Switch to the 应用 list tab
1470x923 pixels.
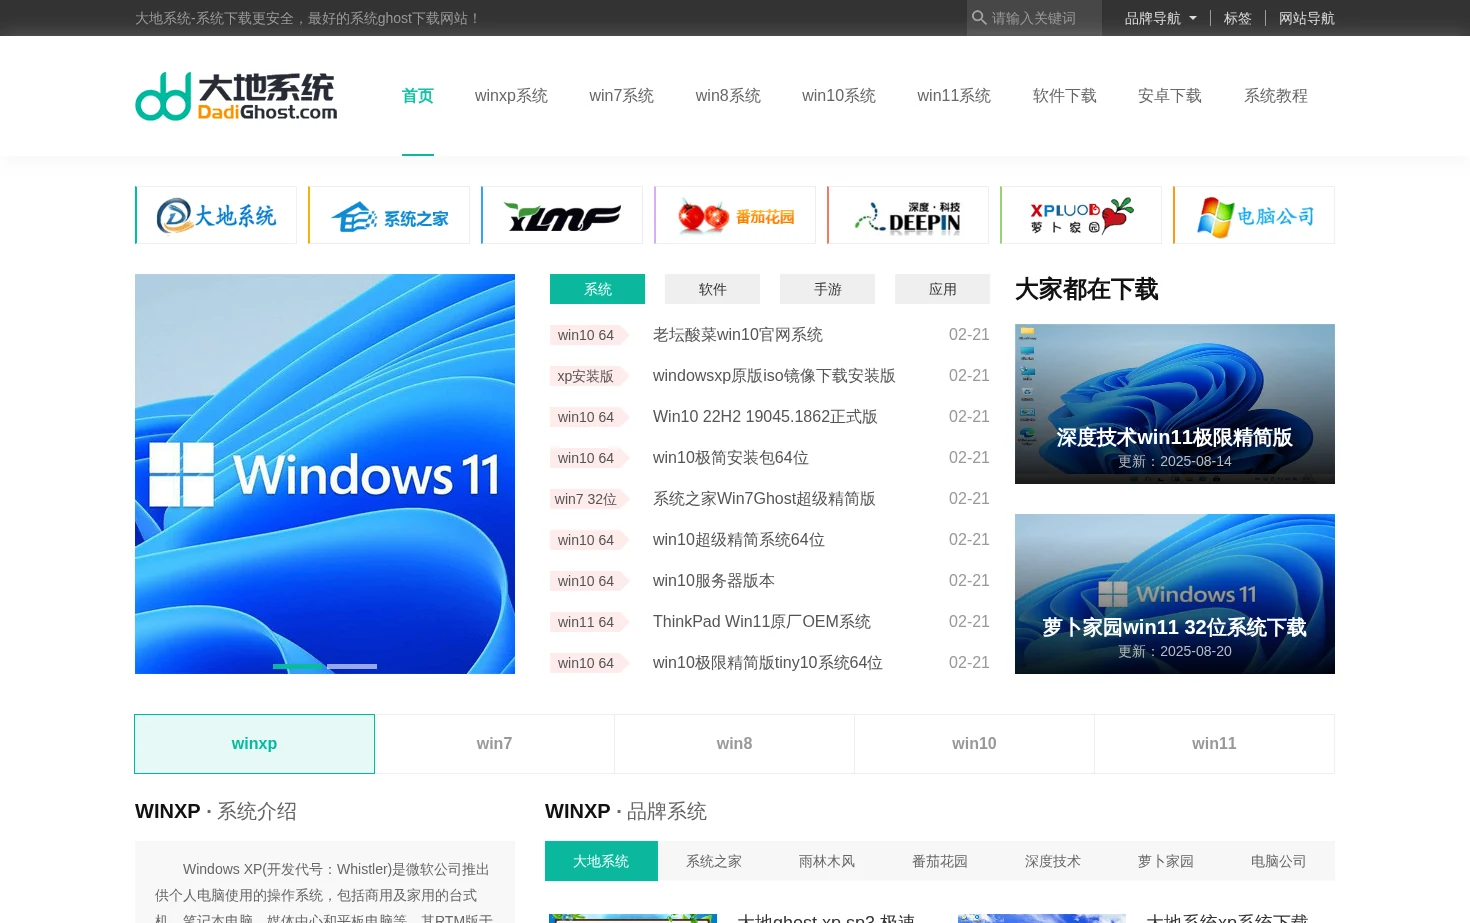942,289
